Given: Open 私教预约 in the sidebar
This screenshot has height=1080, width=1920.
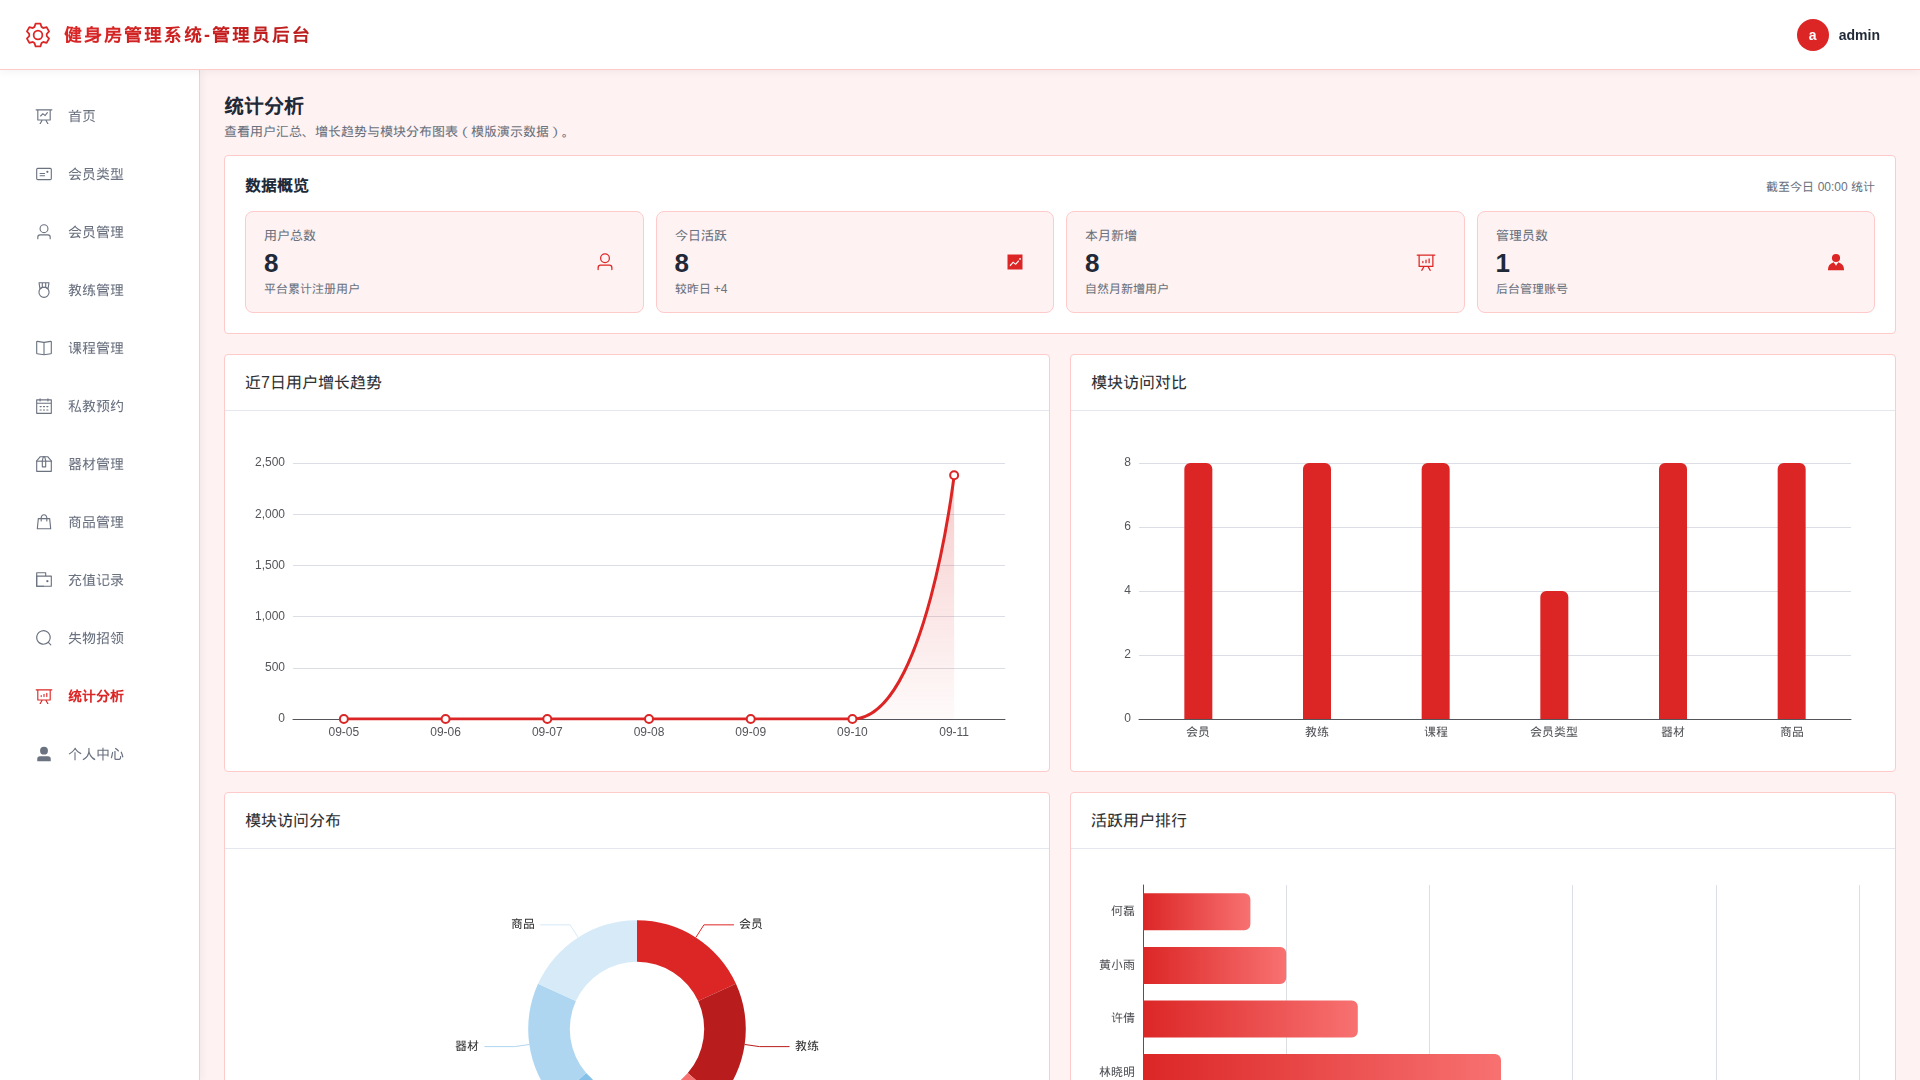Looking at the screenshot, I should click(x=100, y=406).
